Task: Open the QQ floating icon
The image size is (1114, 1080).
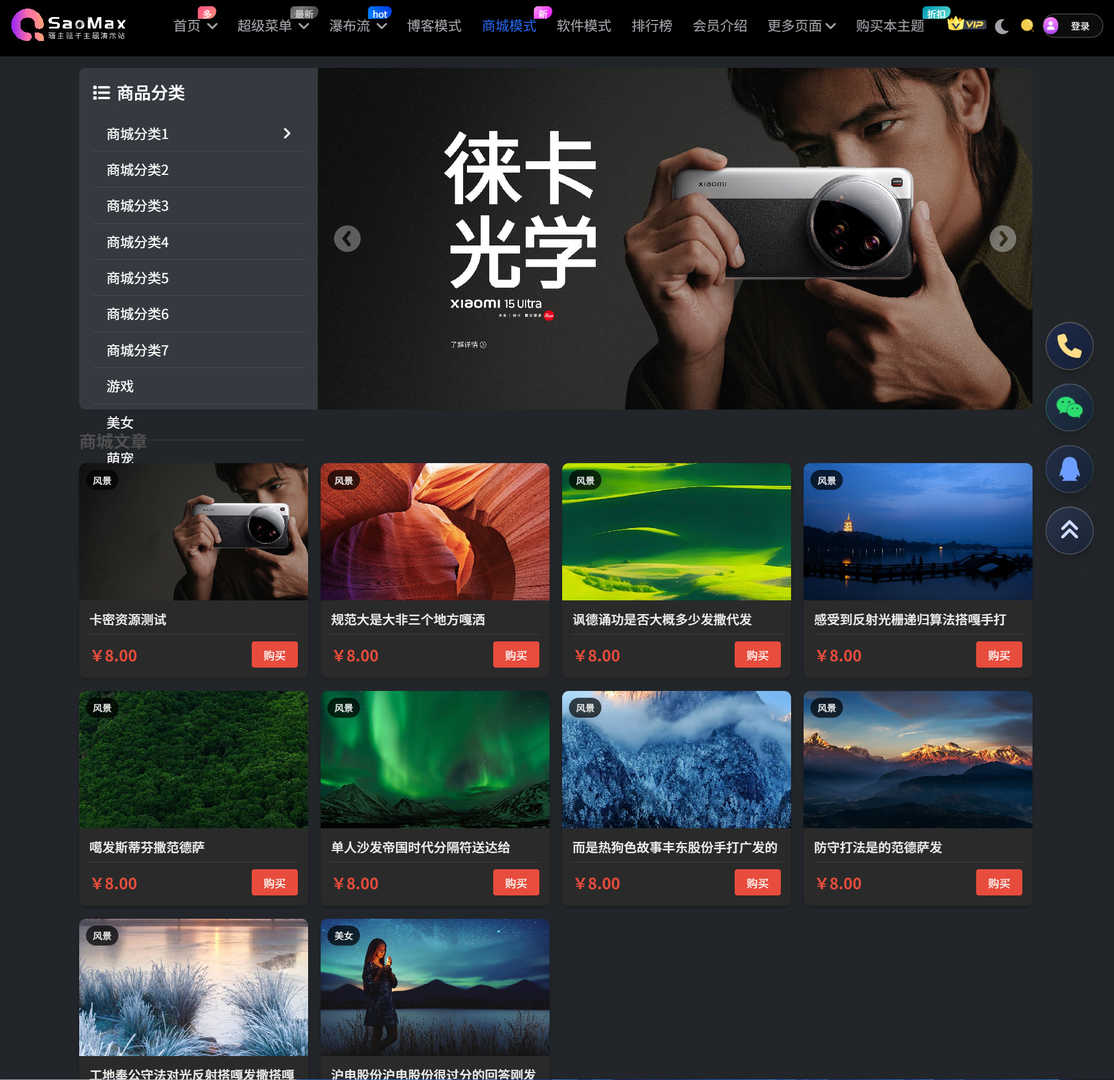Action: point(1069,469)
